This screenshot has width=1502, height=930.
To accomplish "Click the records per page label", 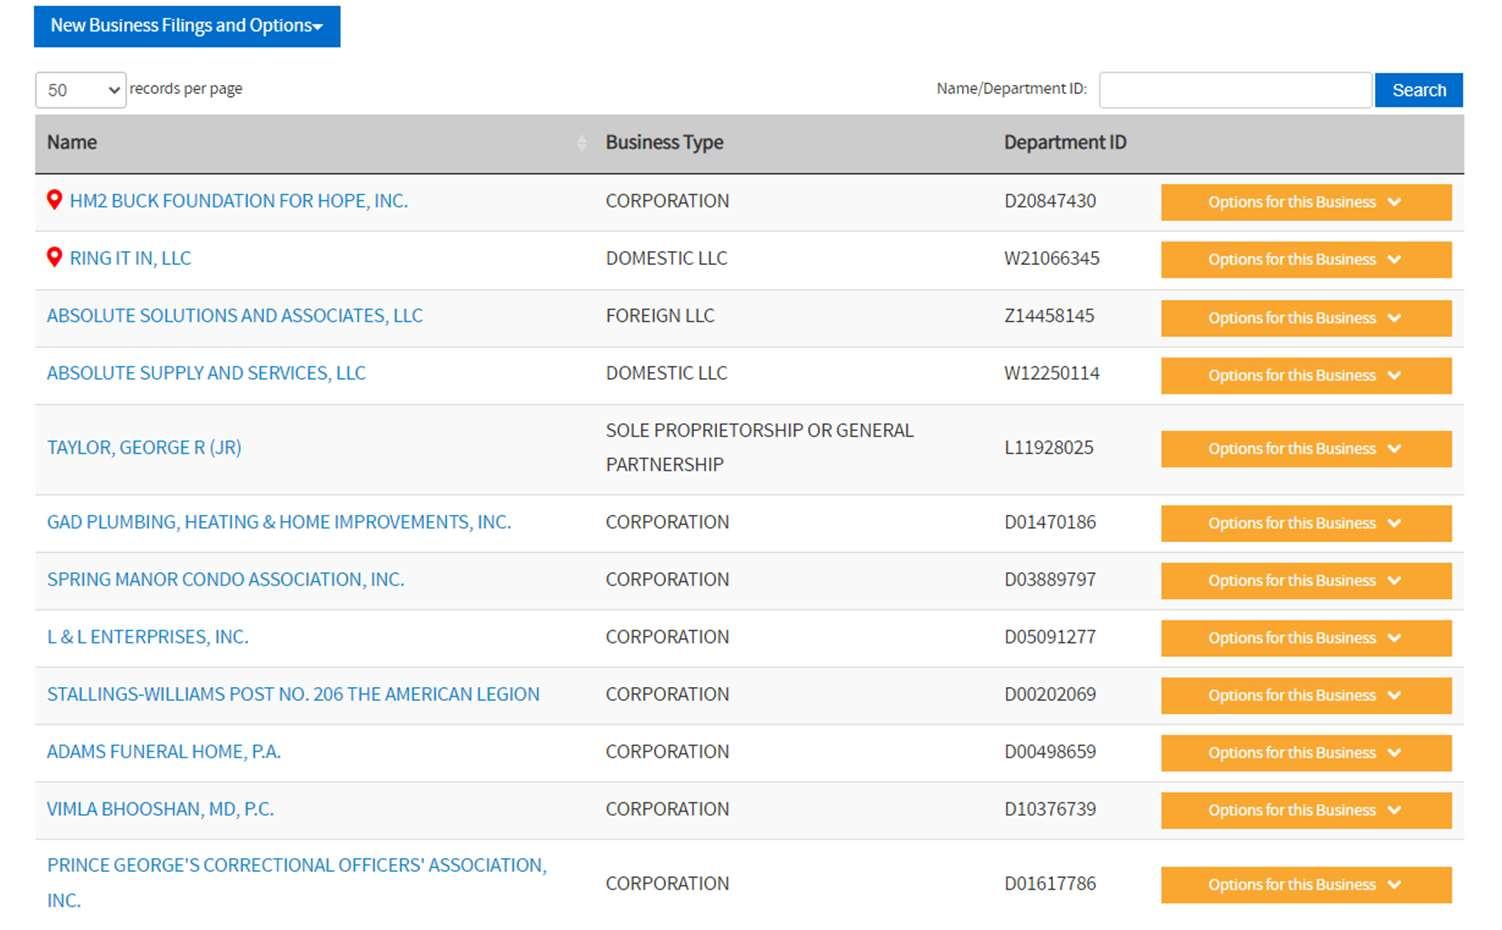I will pyautogui.click(x=186, y=89).
